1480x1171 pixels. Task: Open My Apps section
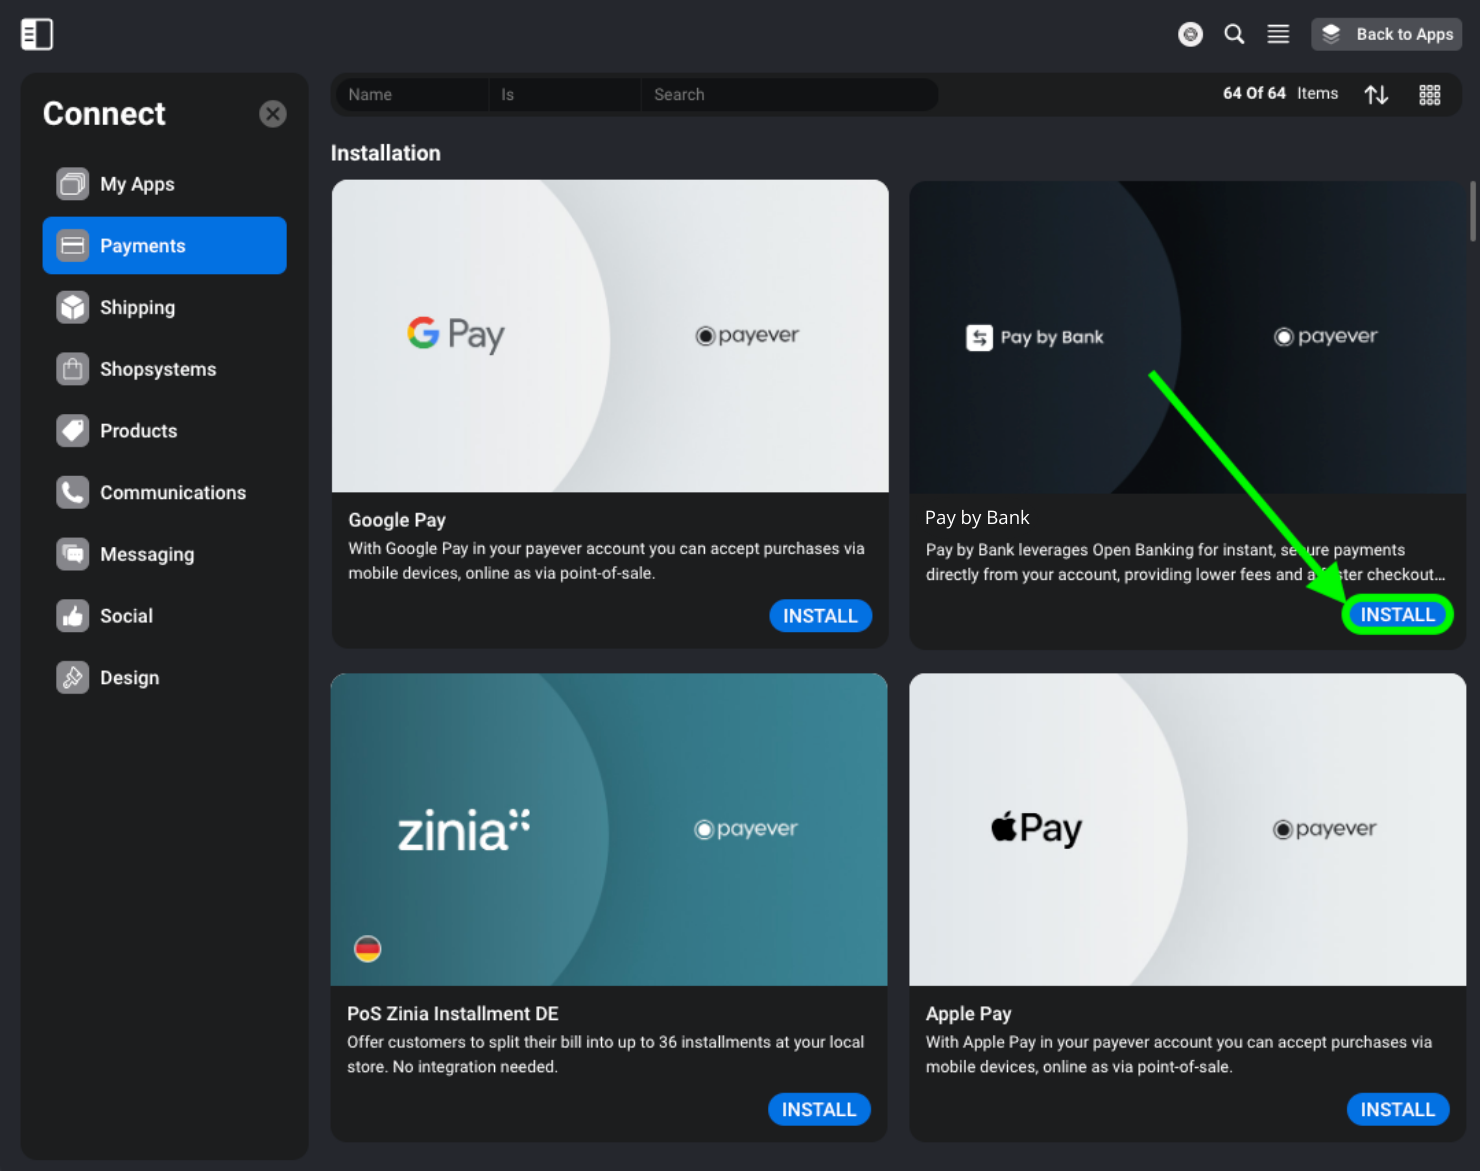tap(165, 184)
